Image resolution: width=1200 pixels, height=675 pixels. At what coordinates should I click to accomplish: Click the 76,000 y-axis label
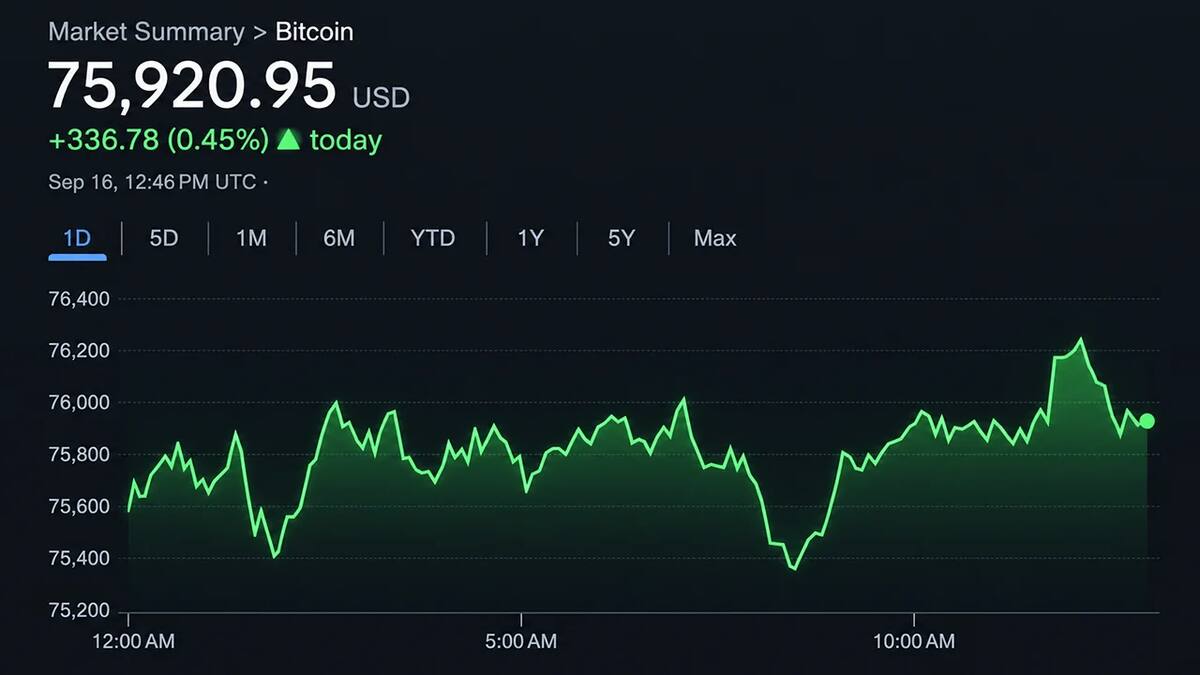(79, 403)
